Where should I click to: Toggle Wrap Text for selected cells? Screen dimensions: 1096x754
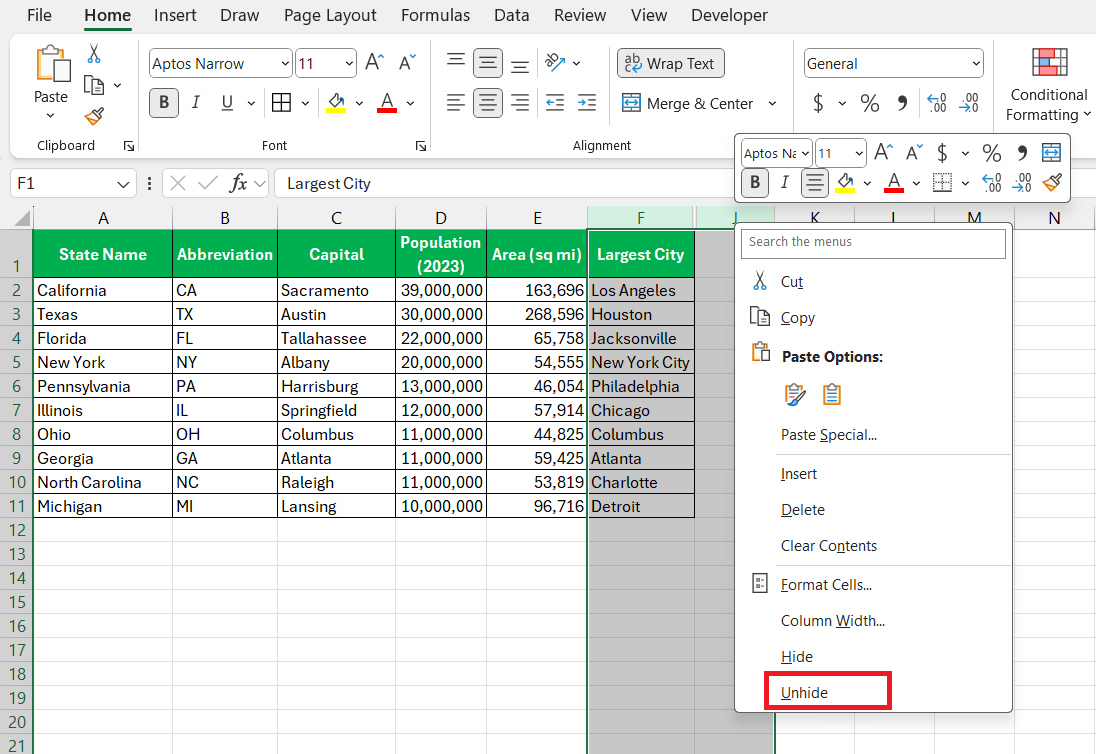pos(670,63)
